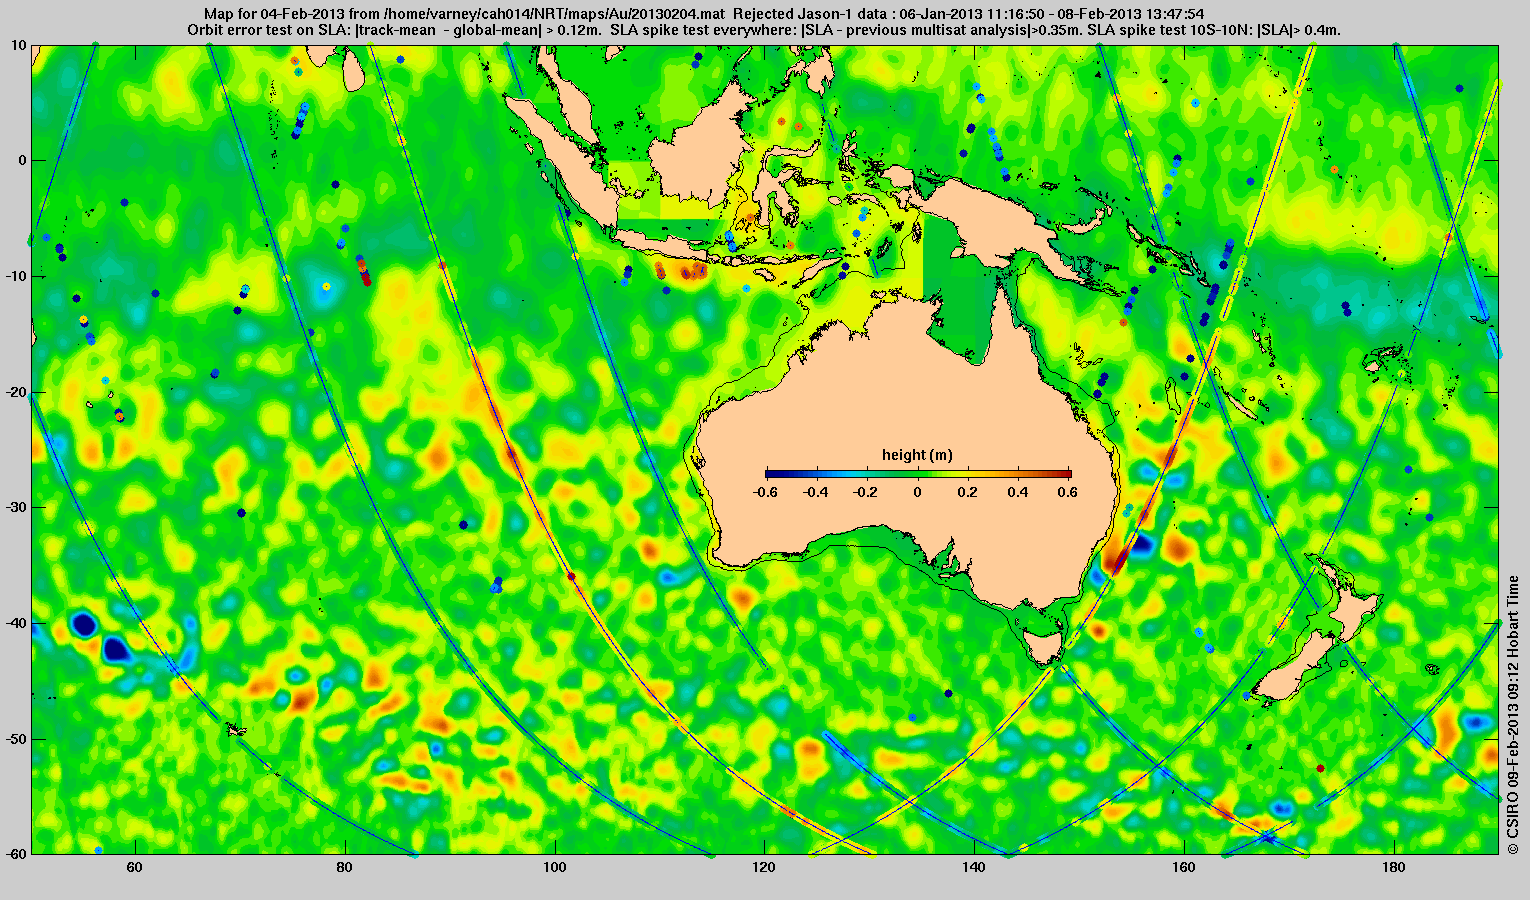
Task: Click latitude axis label -10
Action: tap(16, 276)
